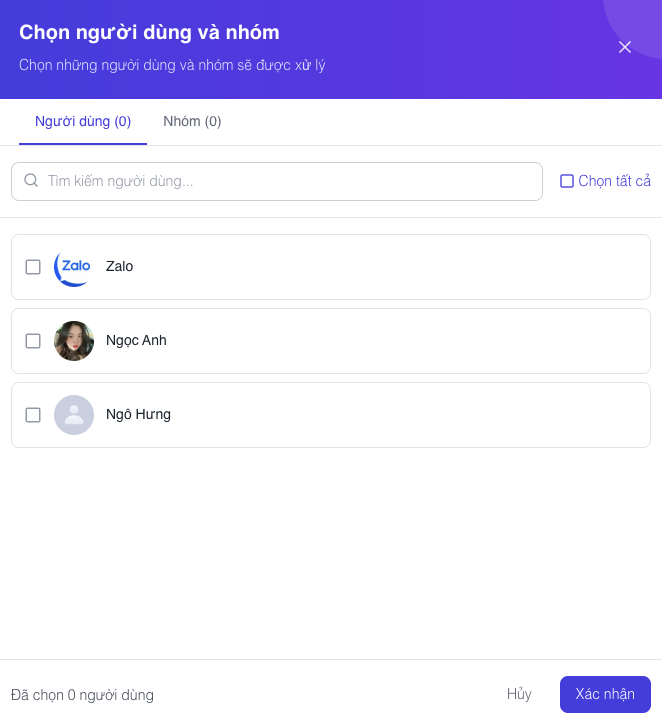Viewport: 662px width, 723px height.
Task: Focus the Tìm kiếm người dùng search field
Action: (277, 181)
